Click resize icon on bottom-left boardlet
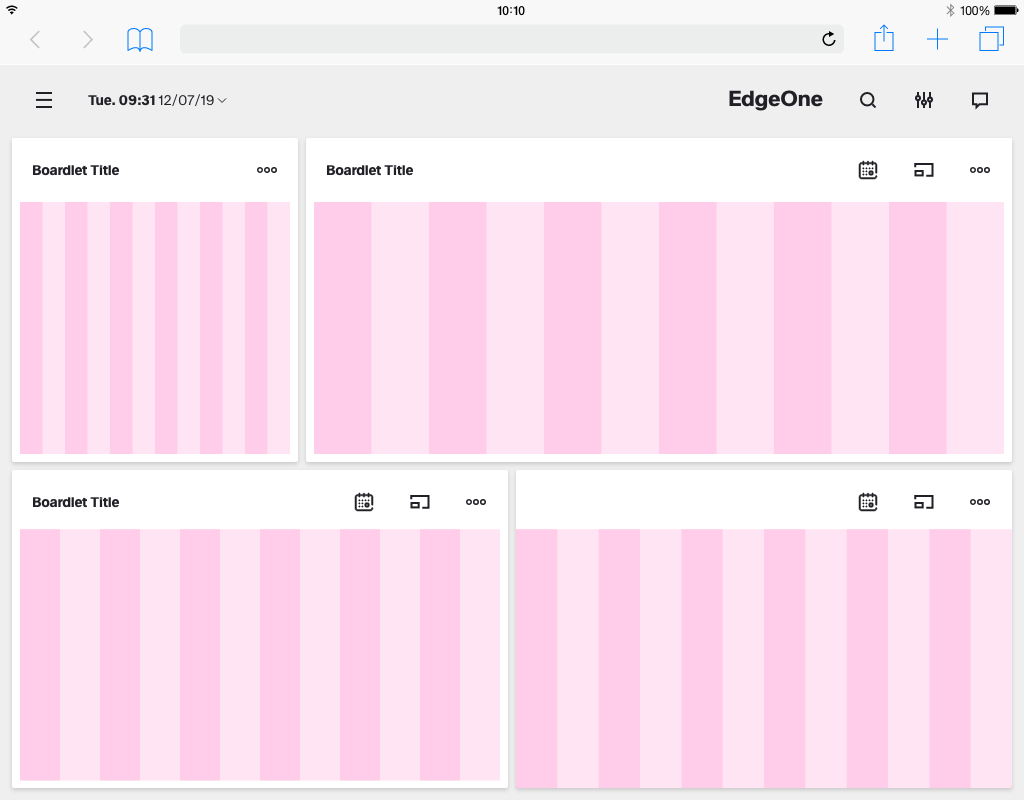 420,502
